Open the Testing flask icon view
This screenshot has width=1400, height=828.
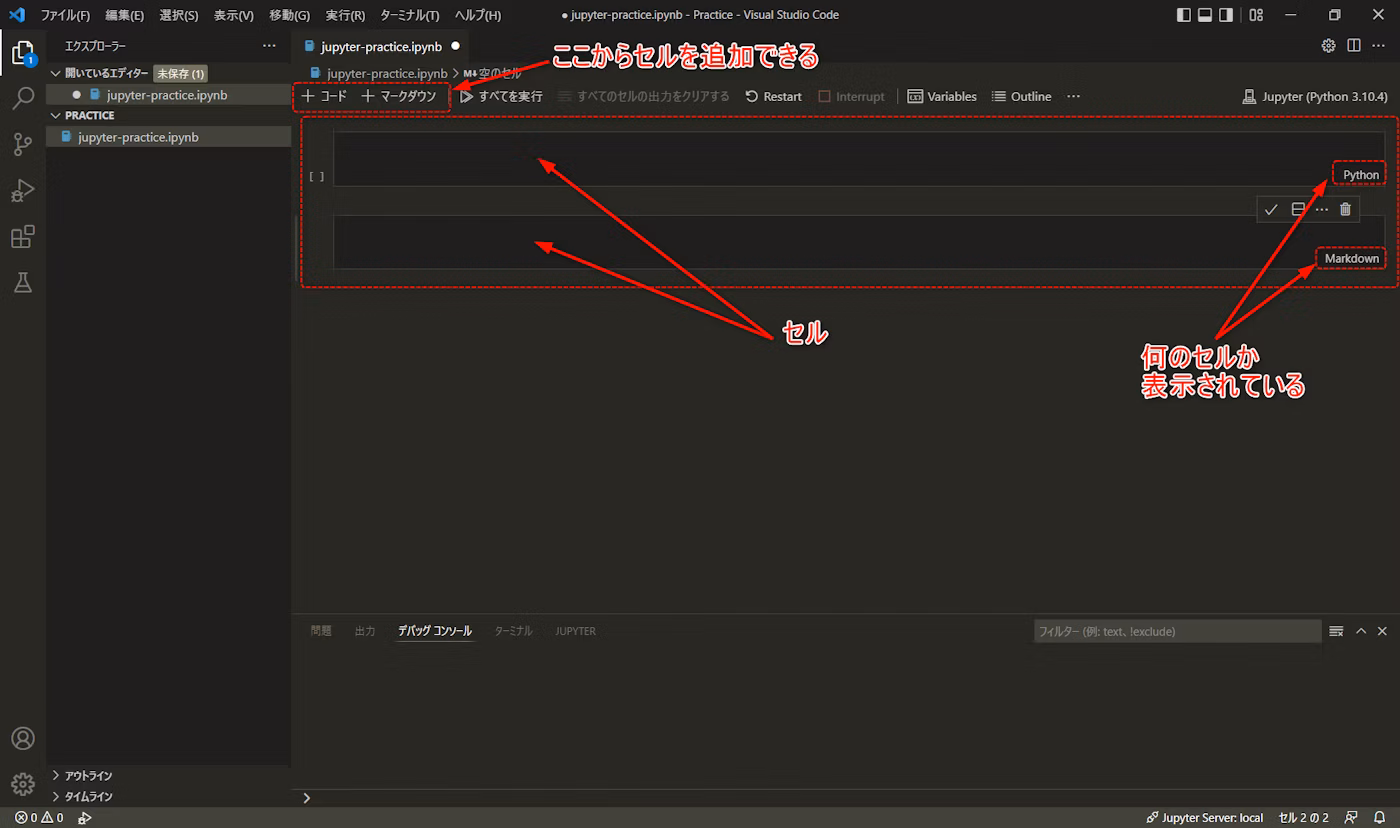(x=22, y=283)
